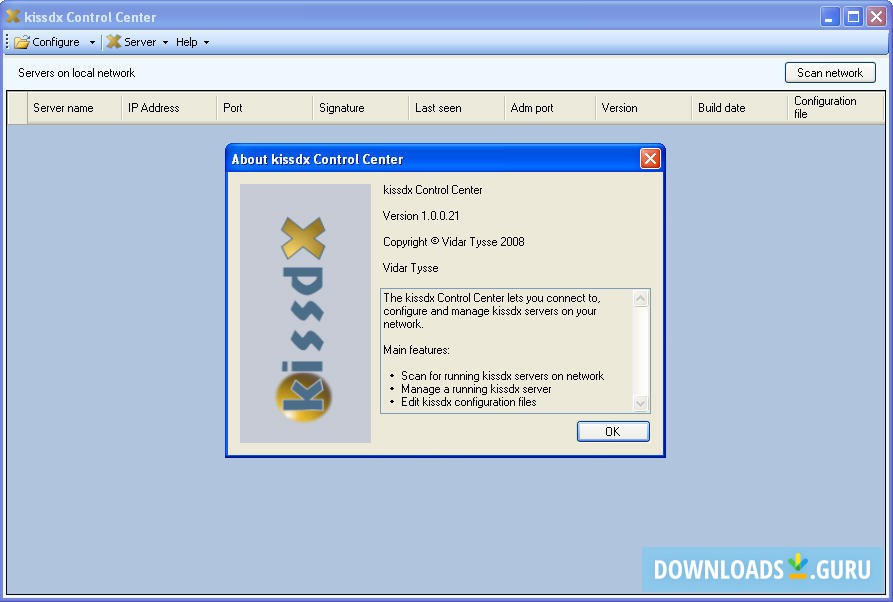Open the Configure menu
This screenshot has height=602, width=893.
[55, 42]
